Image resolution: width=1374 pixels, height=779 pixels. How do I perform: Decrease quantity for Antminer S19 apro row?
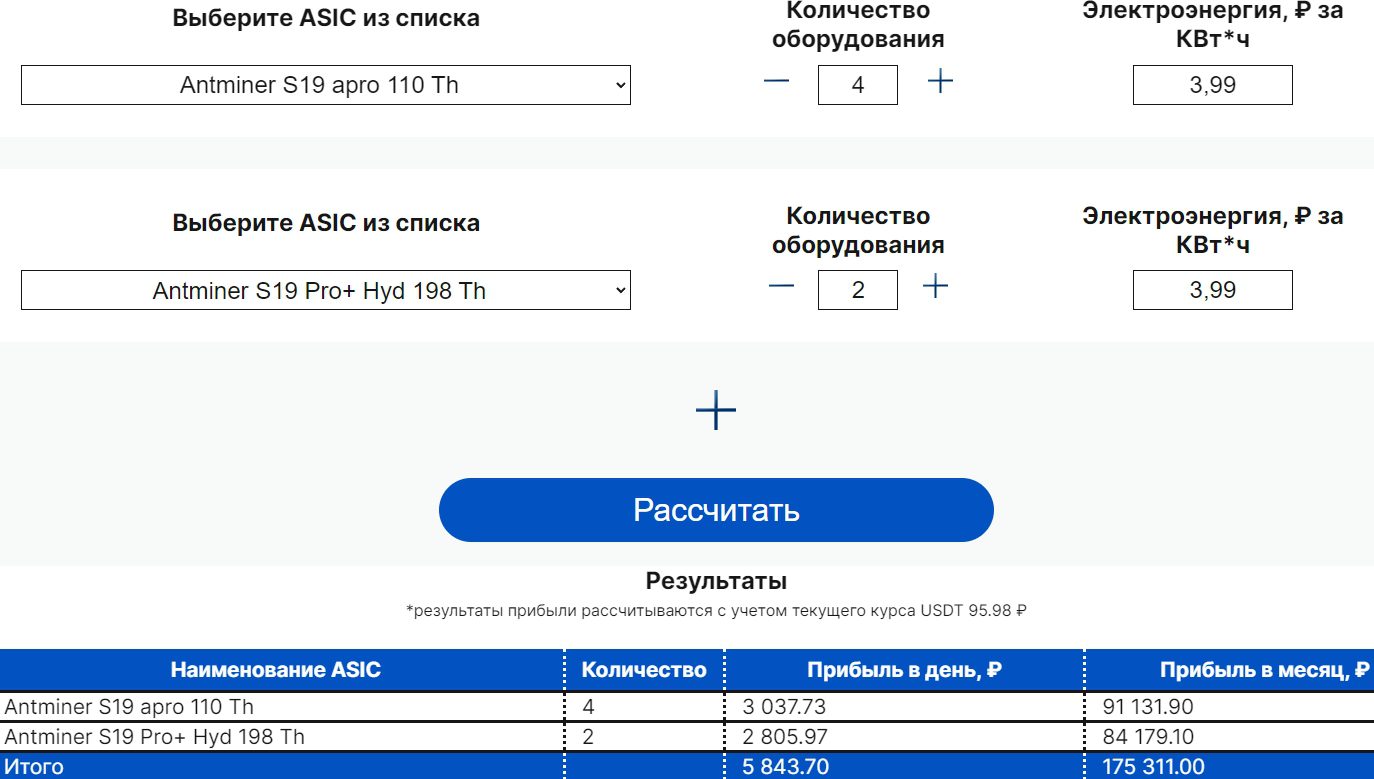[777, 81]
